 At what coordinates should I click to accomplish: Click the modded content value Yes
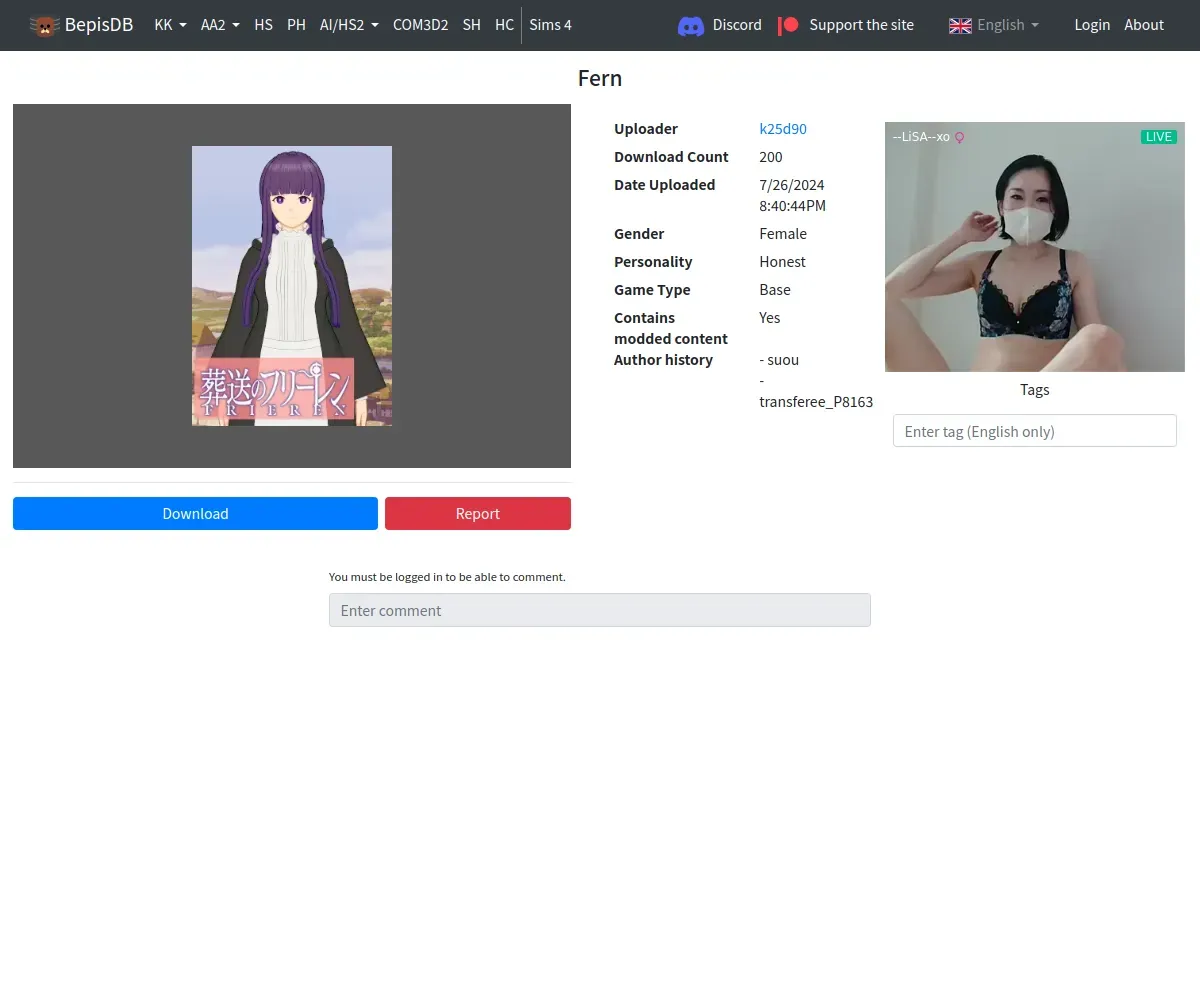(x=770, y=318)
